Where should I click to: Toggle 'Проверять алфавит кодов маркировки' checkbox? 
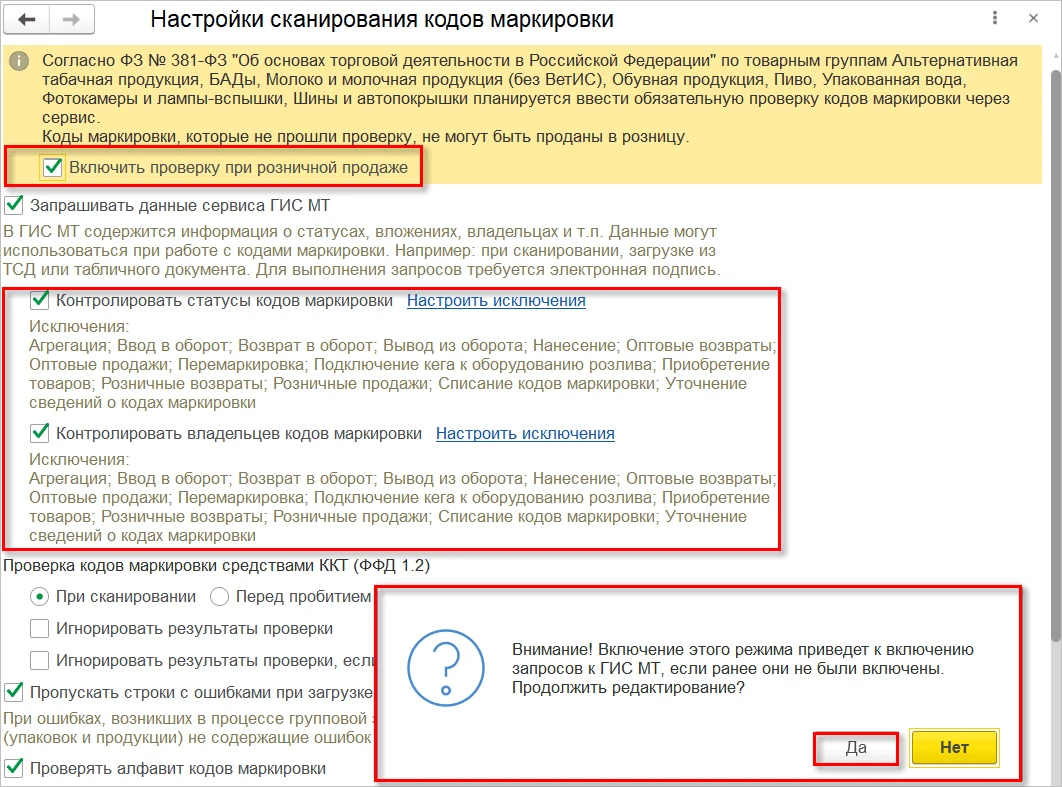click(14, 768)
